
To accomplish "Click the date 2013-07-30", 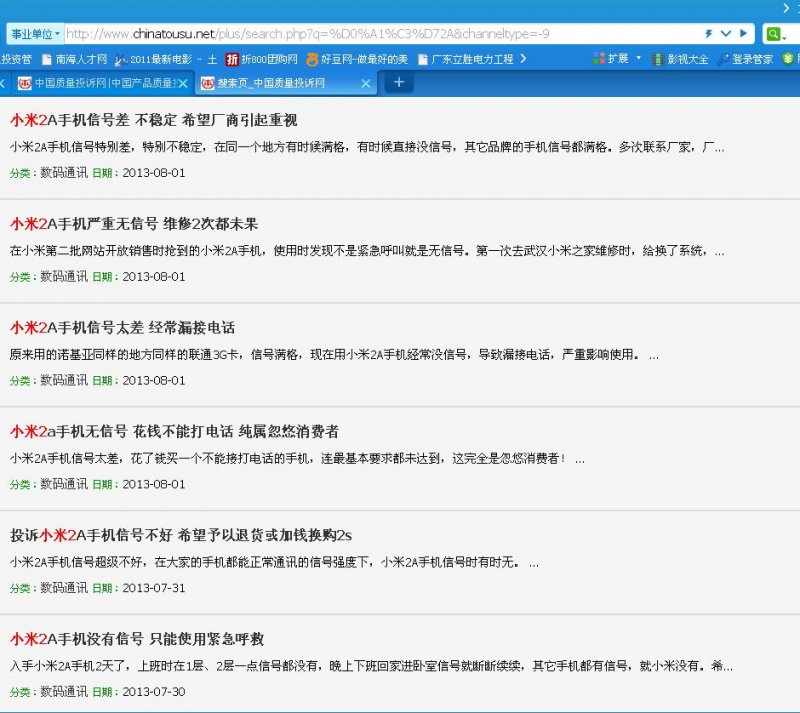I will click(154, 692).
